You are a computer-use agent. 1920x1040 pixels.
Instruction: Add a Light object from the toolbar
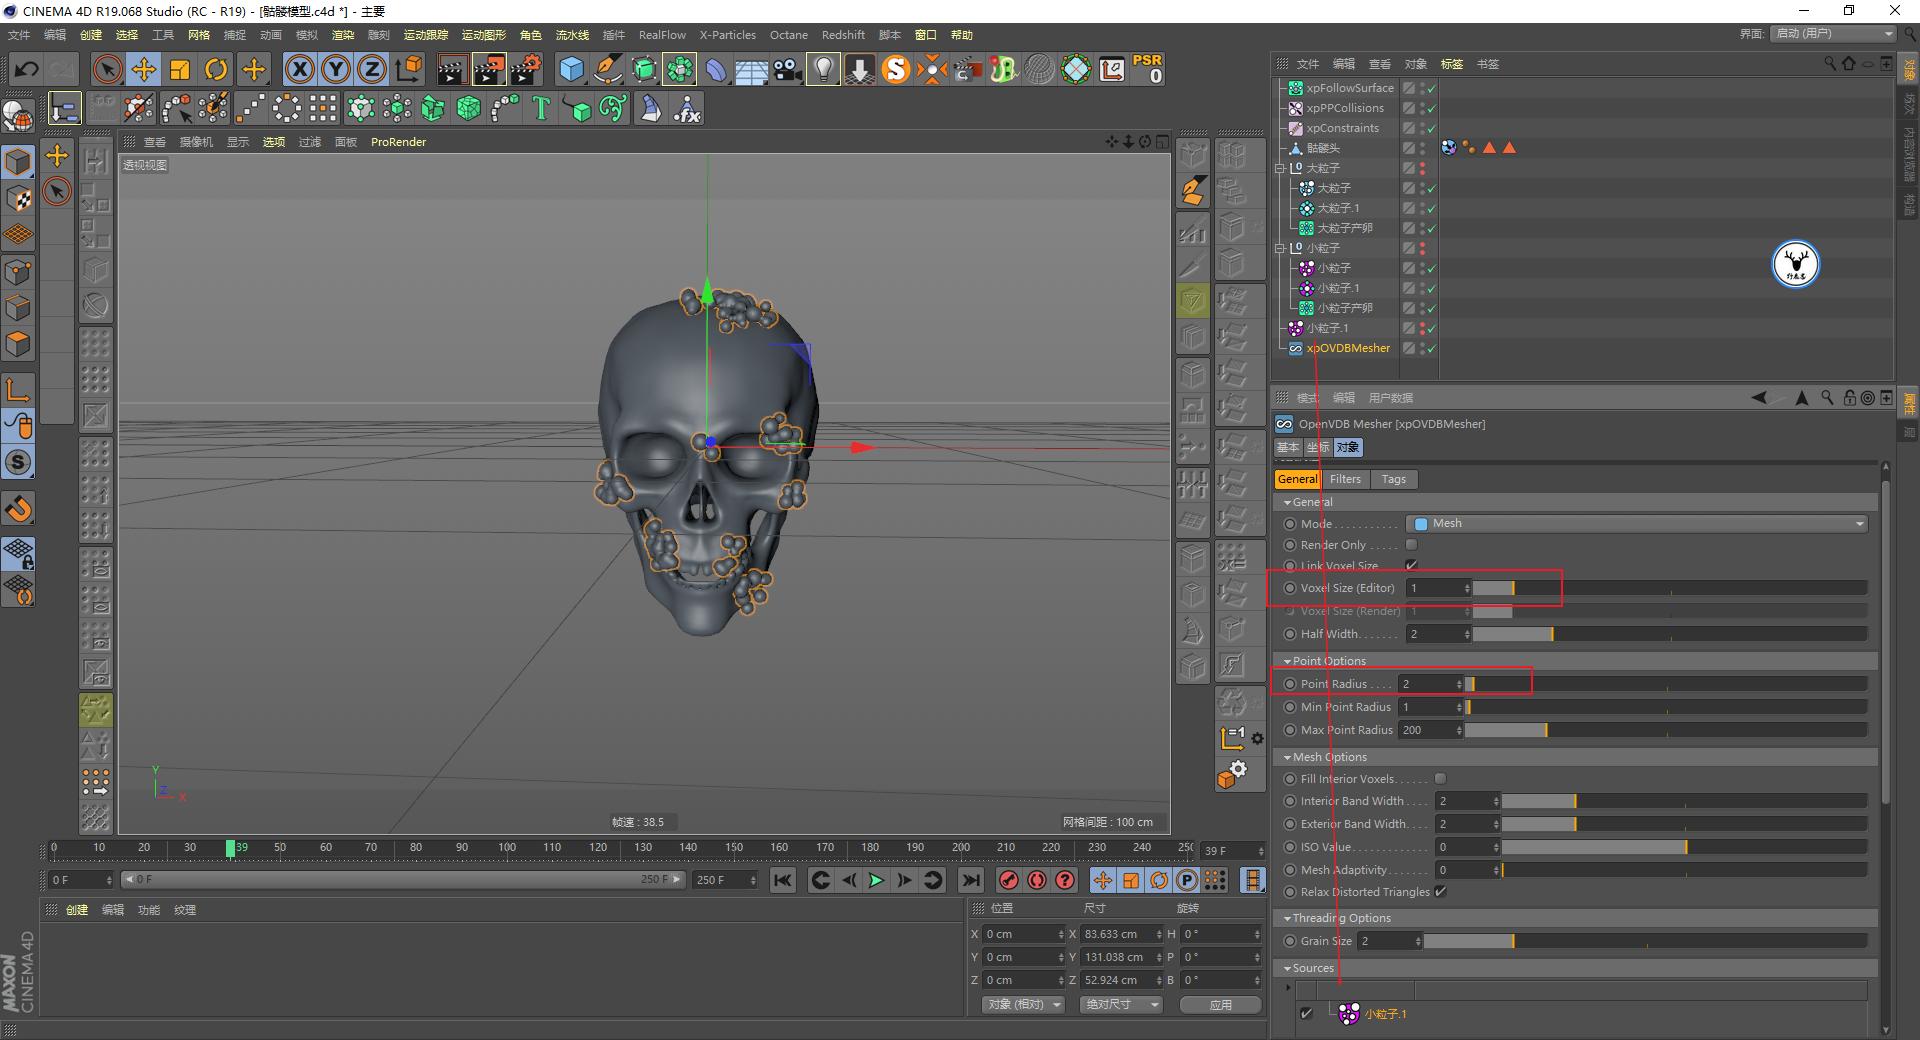[822, 70]
